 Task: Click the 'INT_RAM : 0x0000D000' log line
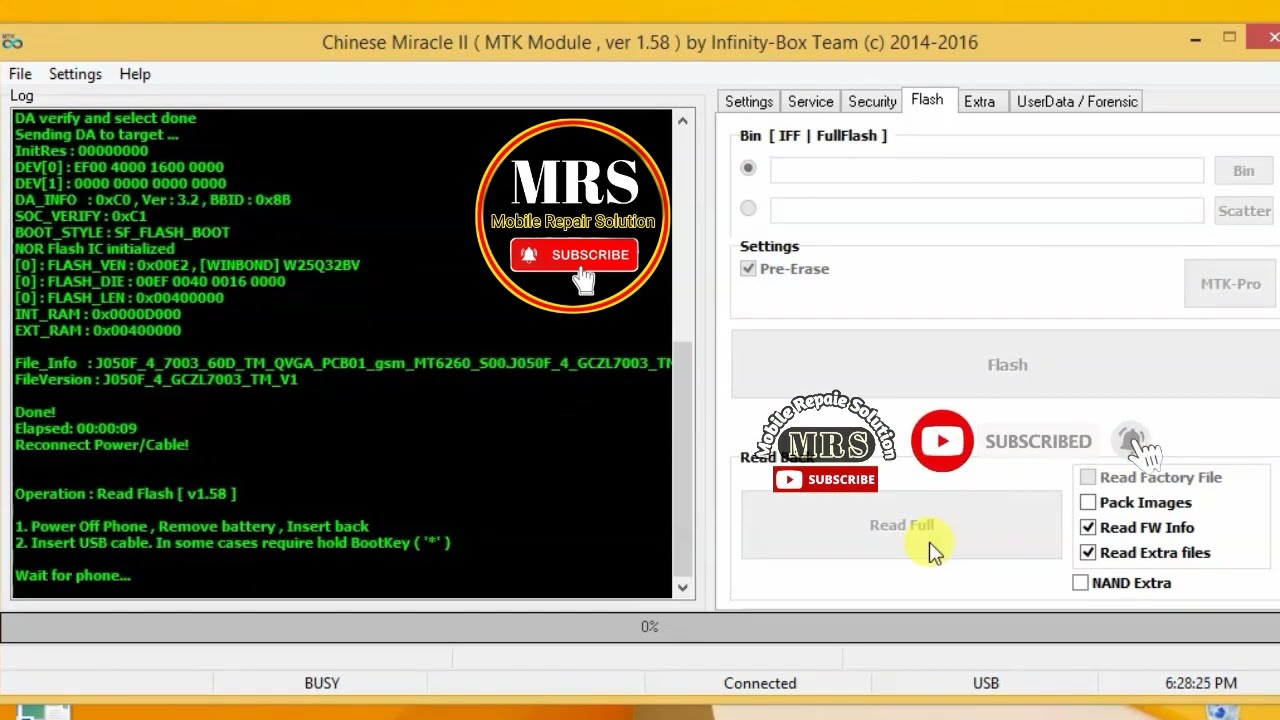click(98, 314)
